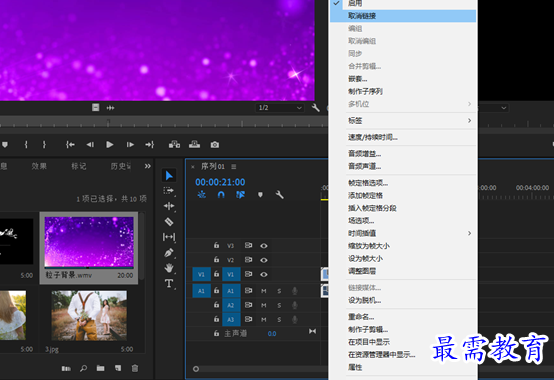The width and height of the screenshot is (554, 380).
Task: Open timeline display settings wrench
Action: tap(279, 195)
